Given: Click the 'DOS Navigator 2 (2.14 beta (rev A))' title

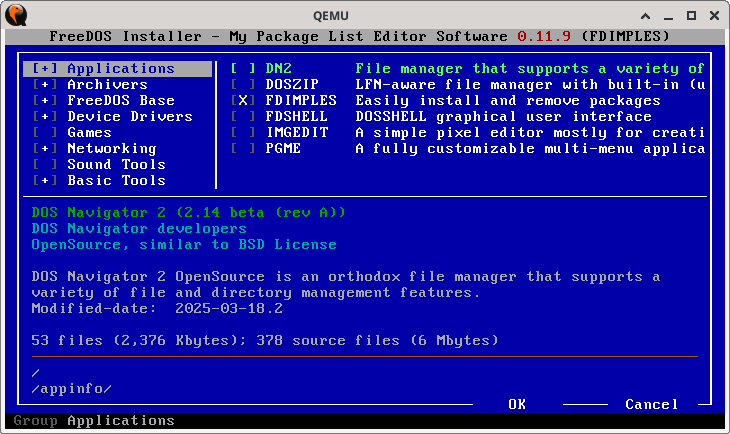Looking at the screenshot, I should tap(188, 212).
